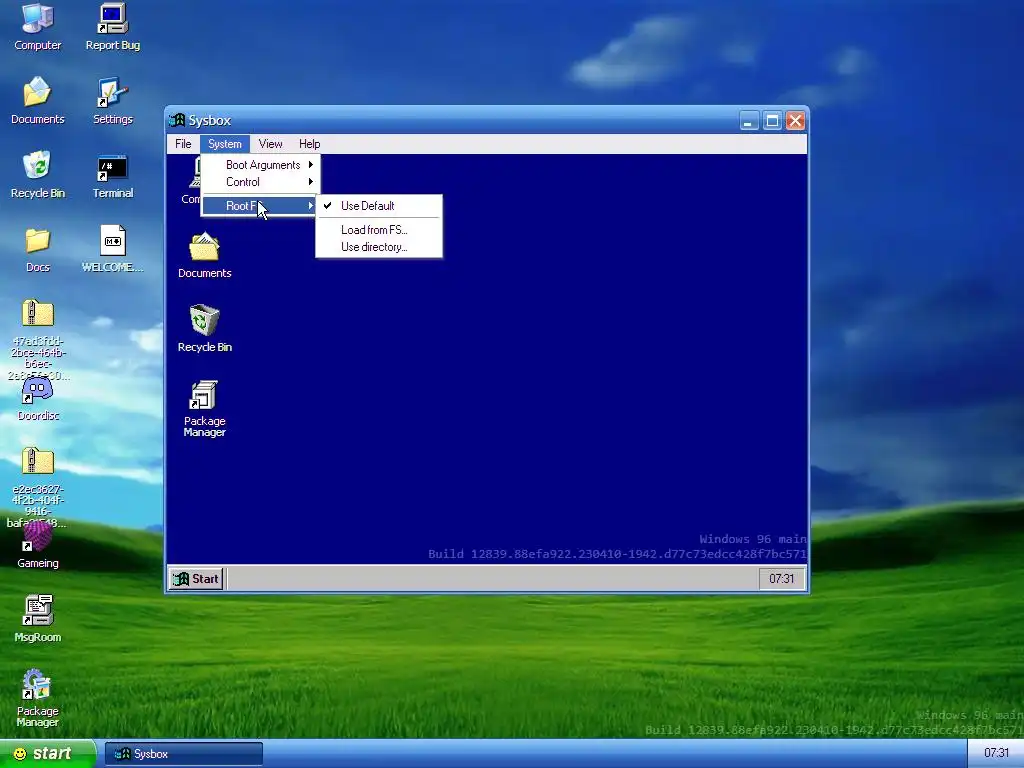Open Package Manager on the outer desktop
The image size is (1024, 768).
coord(37,697)
